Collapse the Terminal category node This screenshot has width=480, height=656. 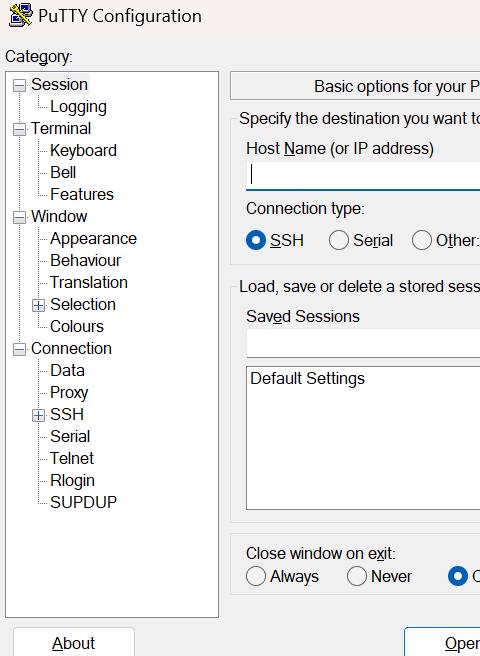(19, 130)
